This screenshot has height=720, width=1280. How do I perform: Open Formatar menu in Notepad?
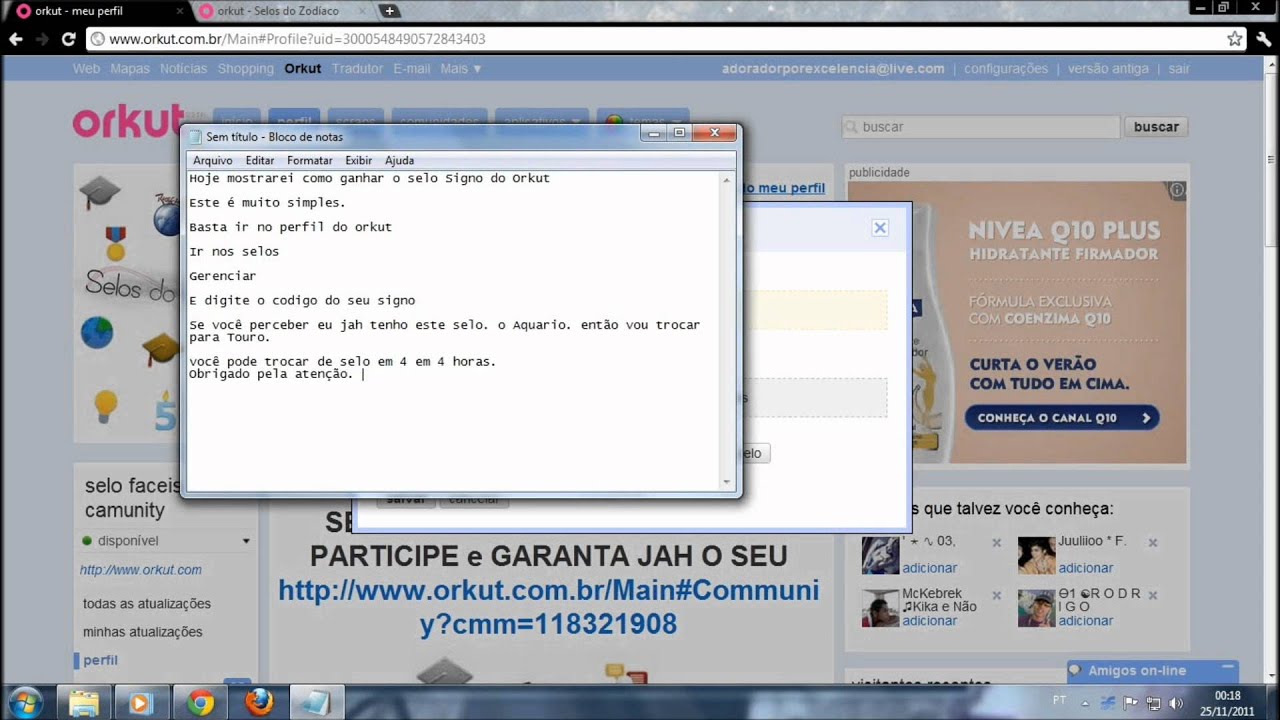(310, 160)
